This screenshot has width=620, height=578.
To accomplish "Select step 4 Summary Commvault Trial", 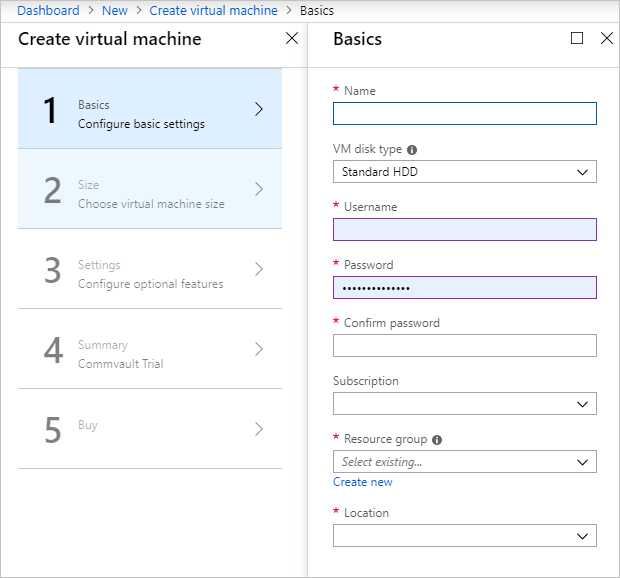I will 150,349.
